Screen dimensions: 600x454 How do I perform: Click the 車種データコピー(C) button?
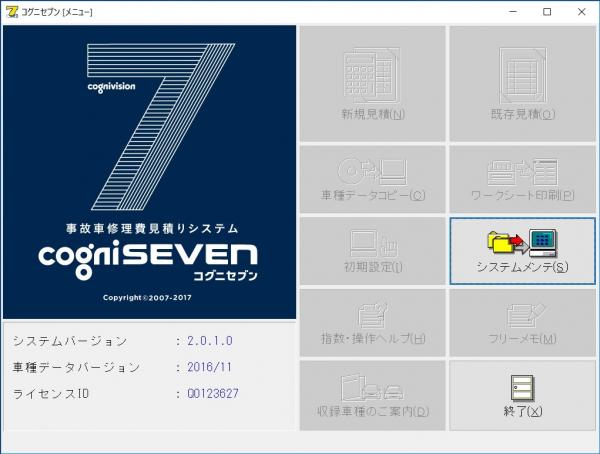click(372, 179)
